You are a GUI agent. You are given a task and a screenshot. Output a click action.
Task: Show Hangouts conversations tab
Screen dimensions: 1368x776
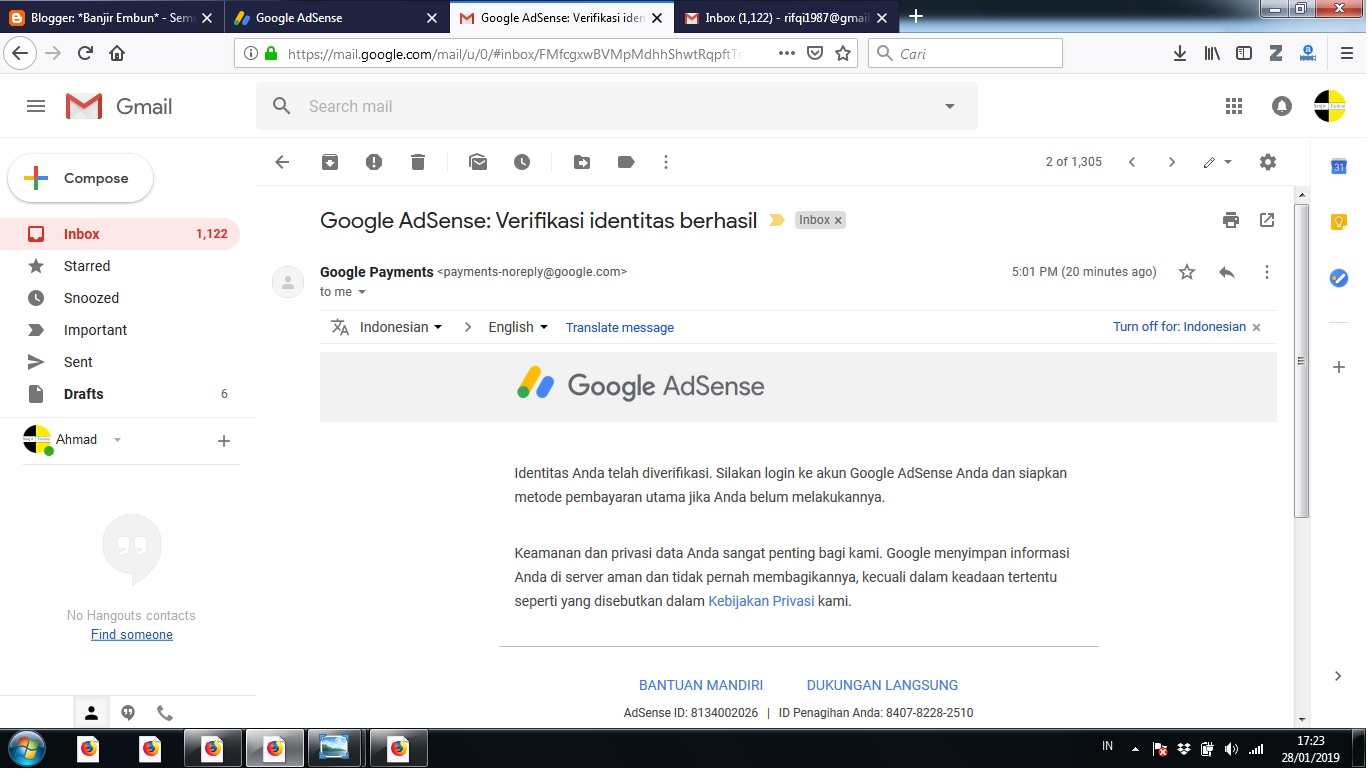click(128, 713)
